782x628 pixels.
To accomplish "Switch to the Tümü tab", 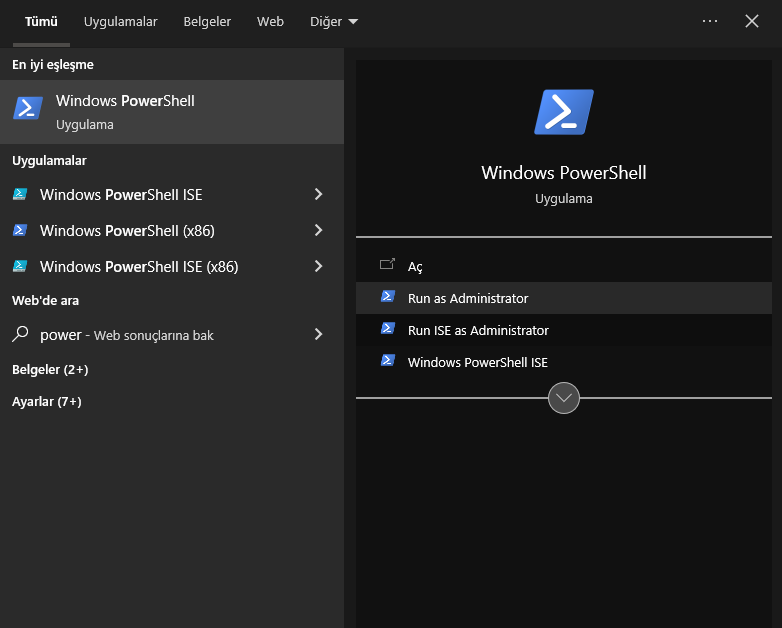I will coord(41,21).
